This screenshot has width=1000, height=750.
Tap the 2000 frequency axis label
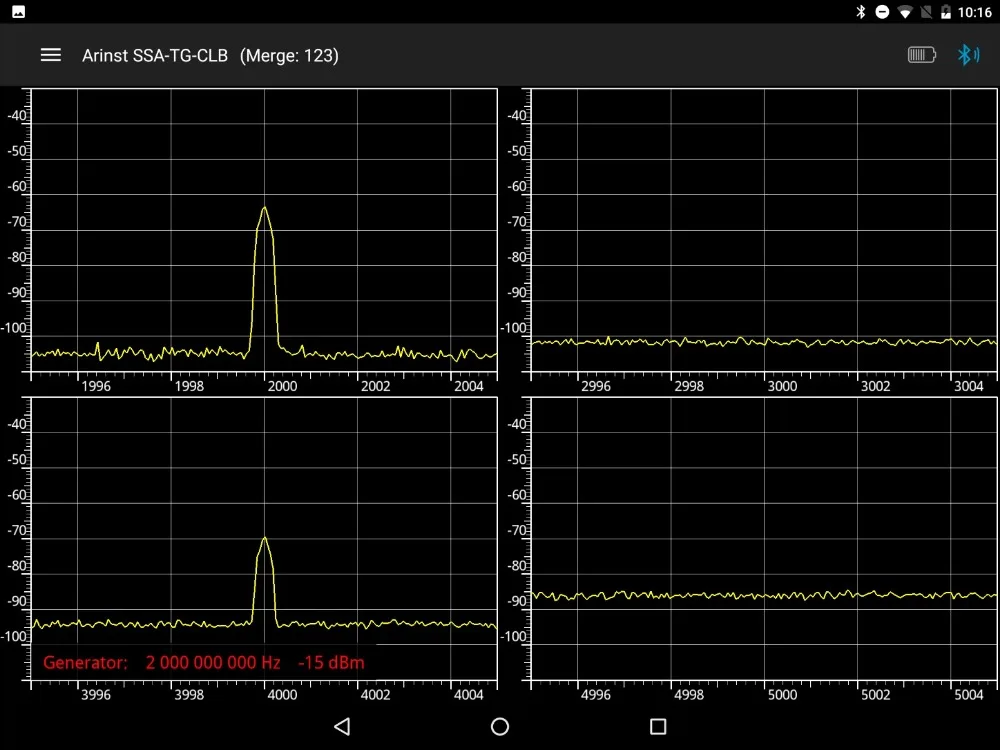pos(282,386)
